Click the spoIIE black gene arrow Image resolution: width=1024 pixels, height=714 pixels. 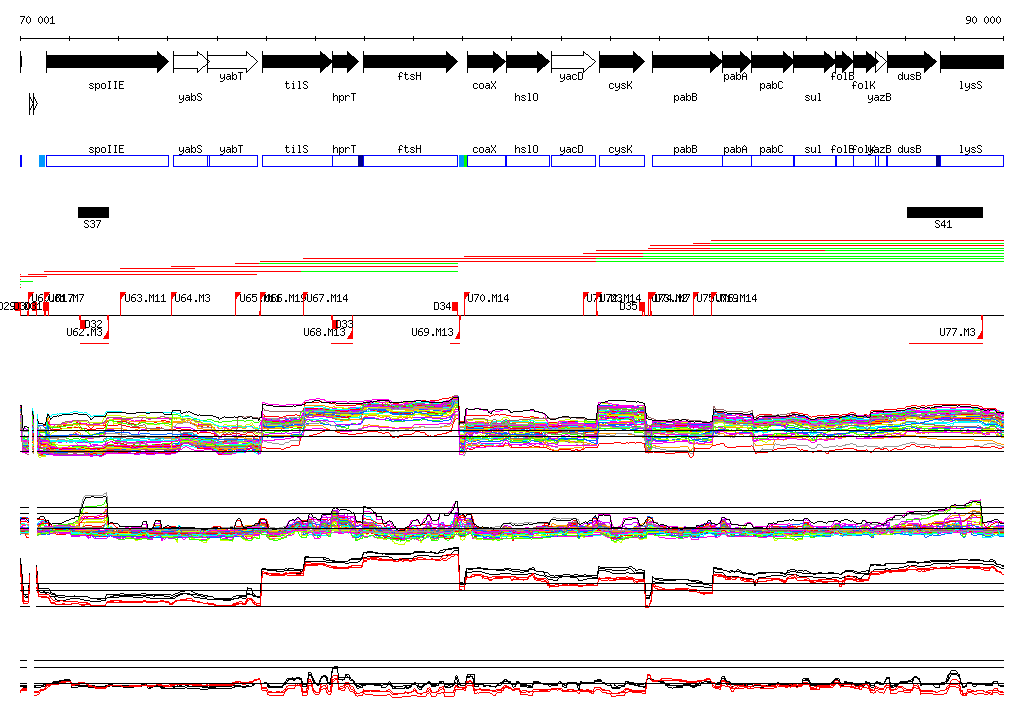click(x=108, y=62)
